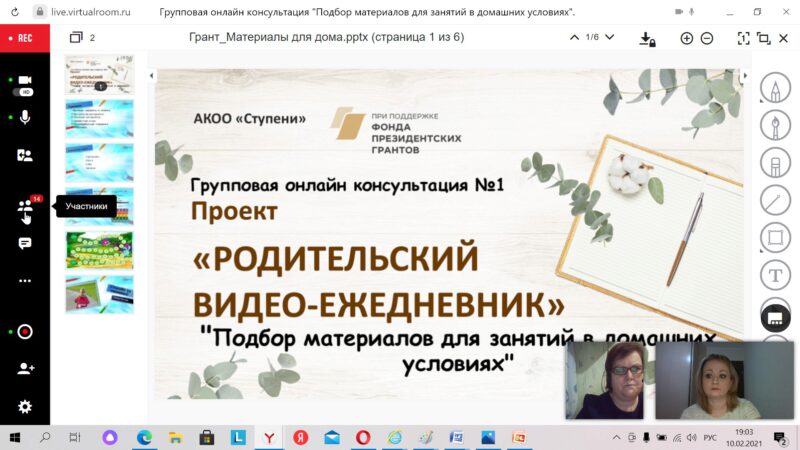Screen dimensions: 800x450
Task: Open the three-dots more options menu
Action: 24,281
